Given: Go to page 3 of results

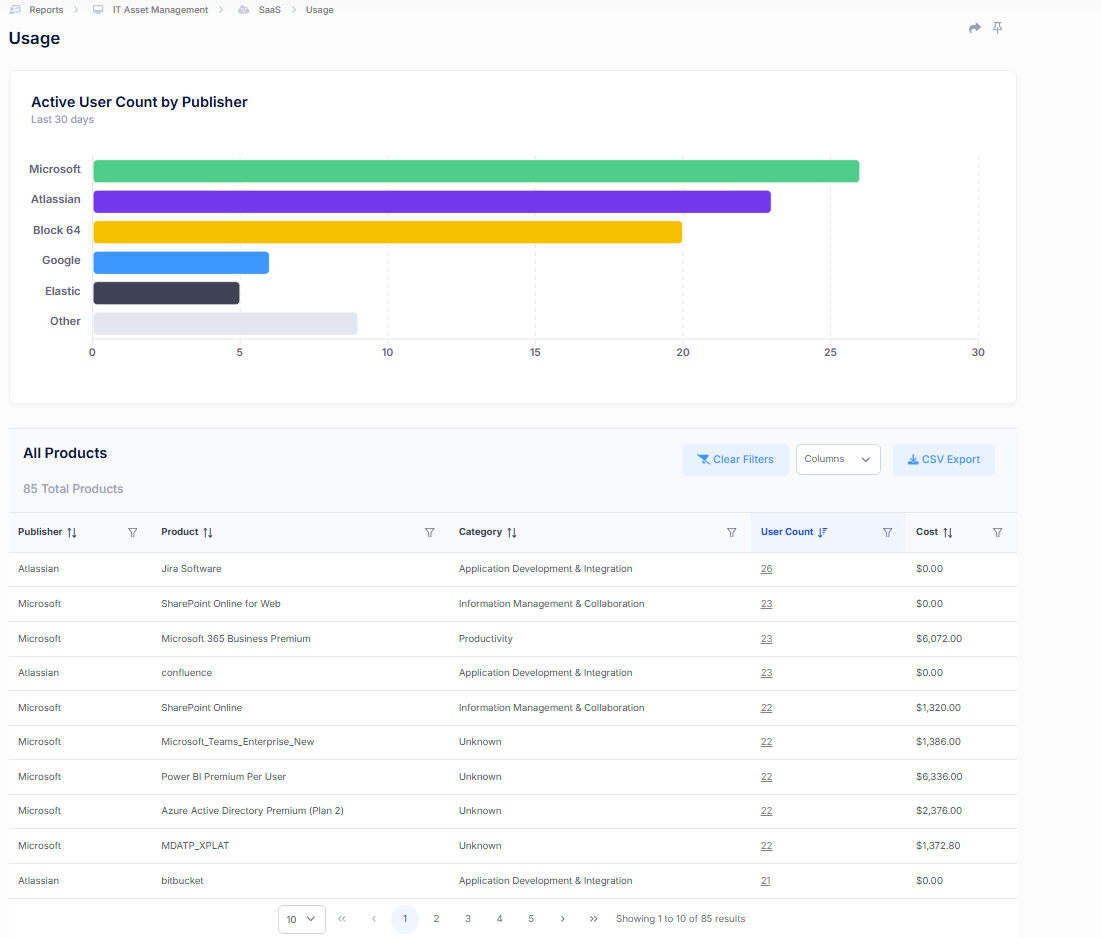Looking at the screenshot, I should point(468,919).
